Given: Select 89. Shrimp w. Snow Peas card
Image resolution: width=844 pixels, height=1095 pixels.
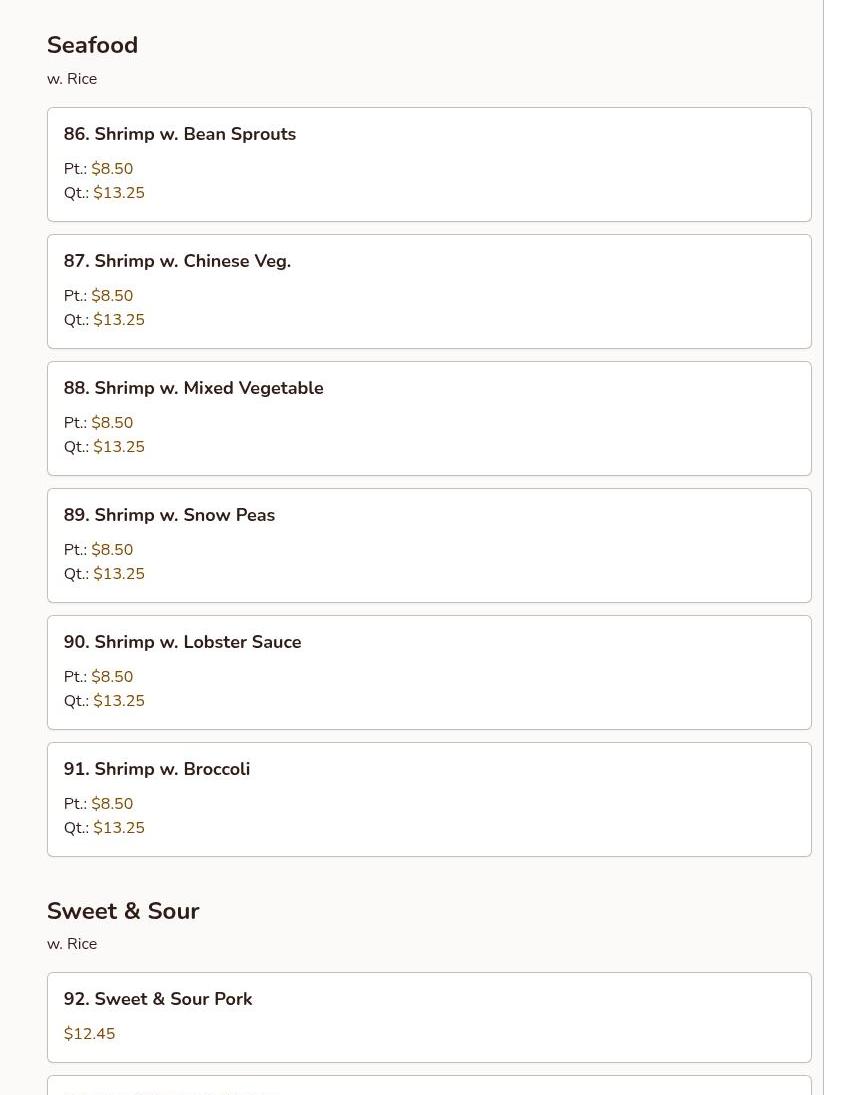Looking at the screenshot, I should [x=429, y=545].
